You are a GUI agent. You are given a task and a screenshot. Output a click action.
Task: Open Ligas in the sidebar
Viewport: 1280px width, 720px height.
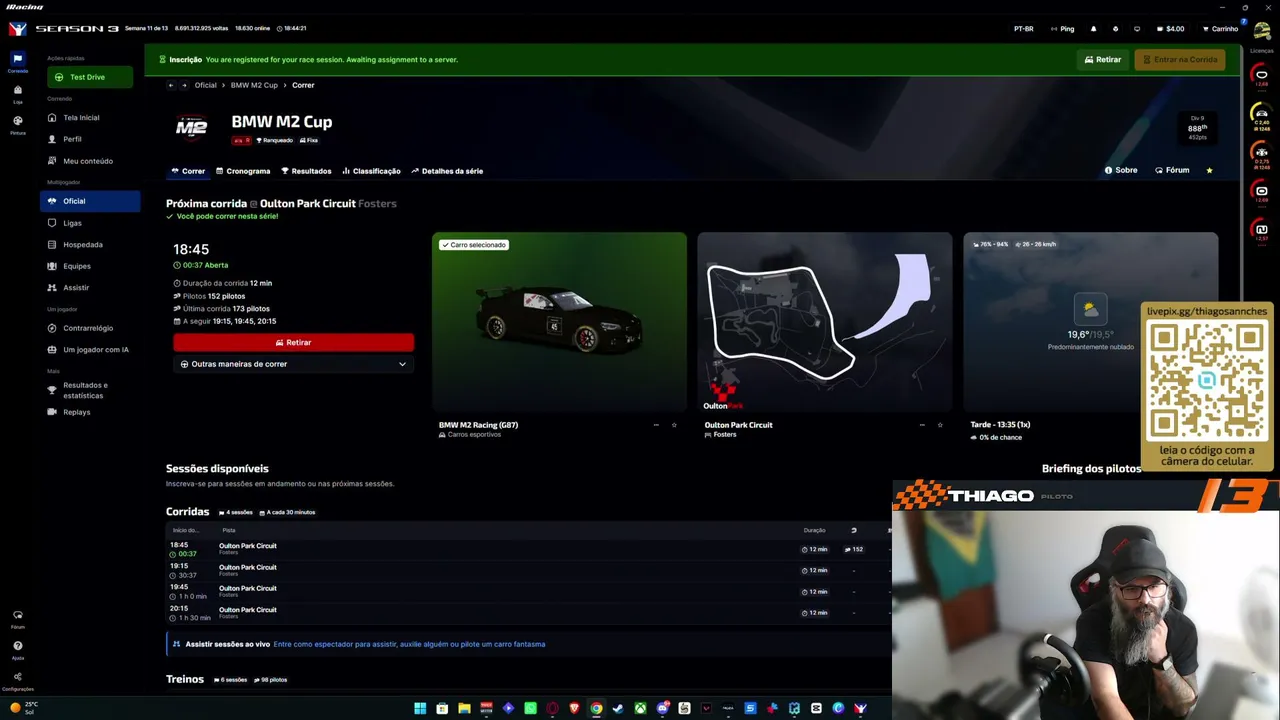coord(90,223)
